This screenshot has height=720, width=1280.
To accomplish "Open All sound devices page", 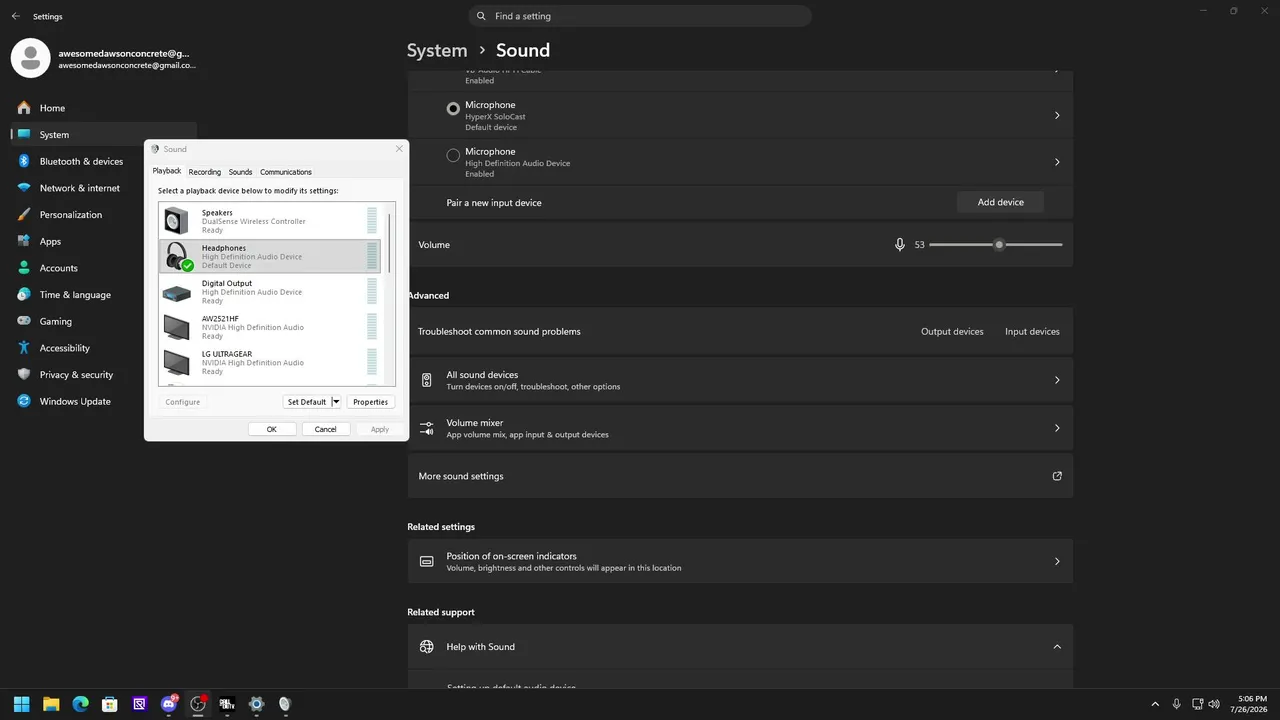I will tap(740, 380).
